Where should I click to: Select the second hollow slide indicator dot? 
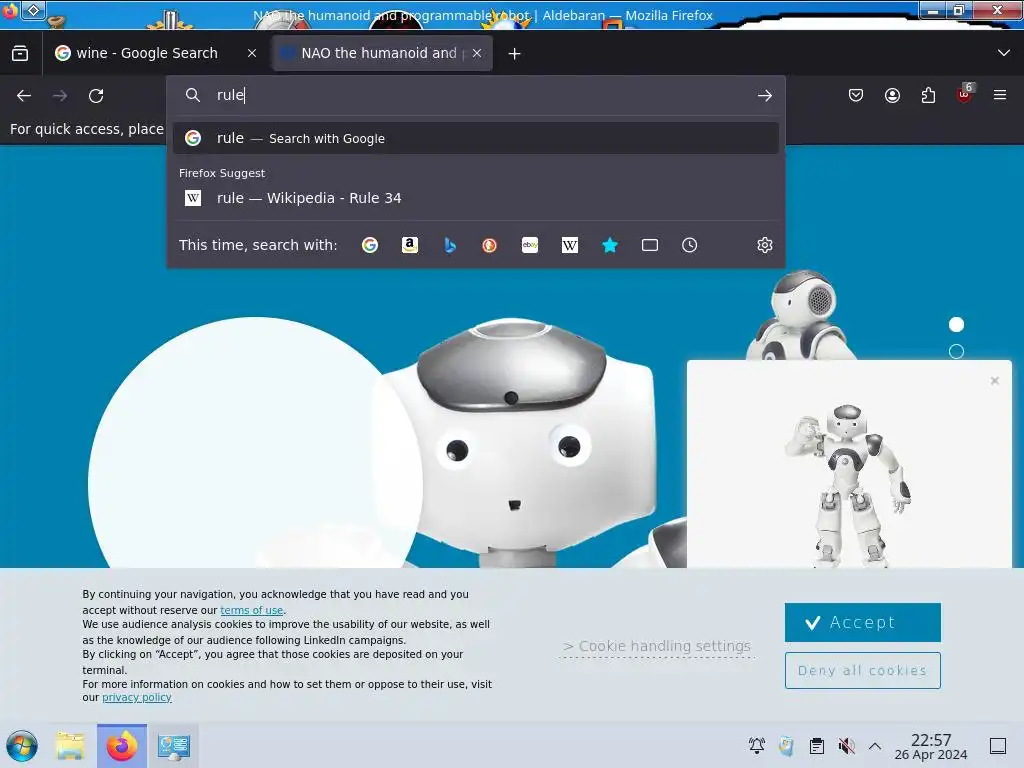click(956, 351)
